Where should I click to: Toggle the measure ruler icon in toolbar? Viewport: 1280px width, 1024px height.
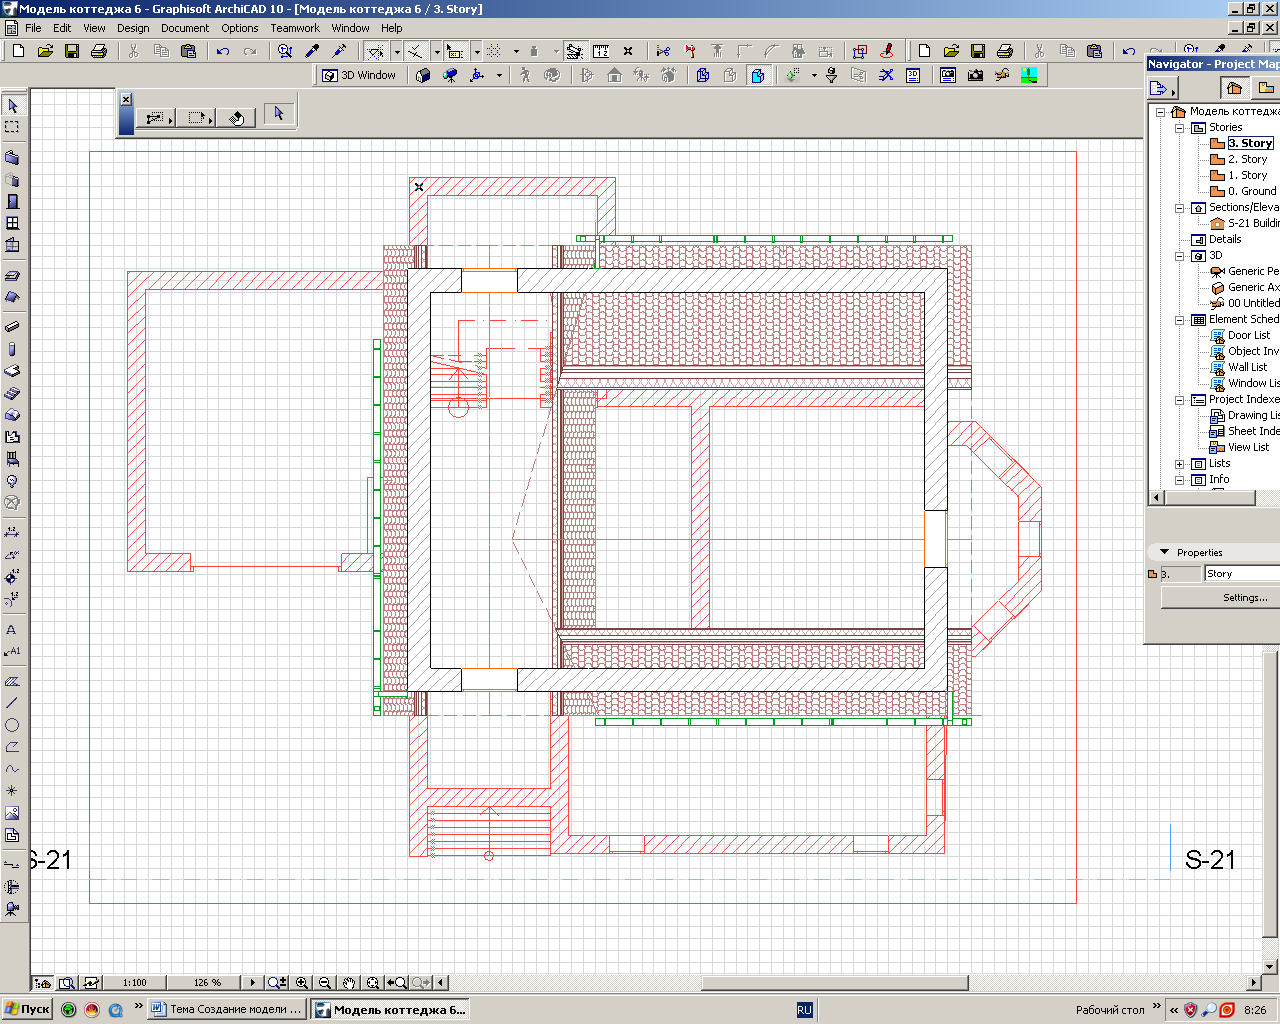601,51
